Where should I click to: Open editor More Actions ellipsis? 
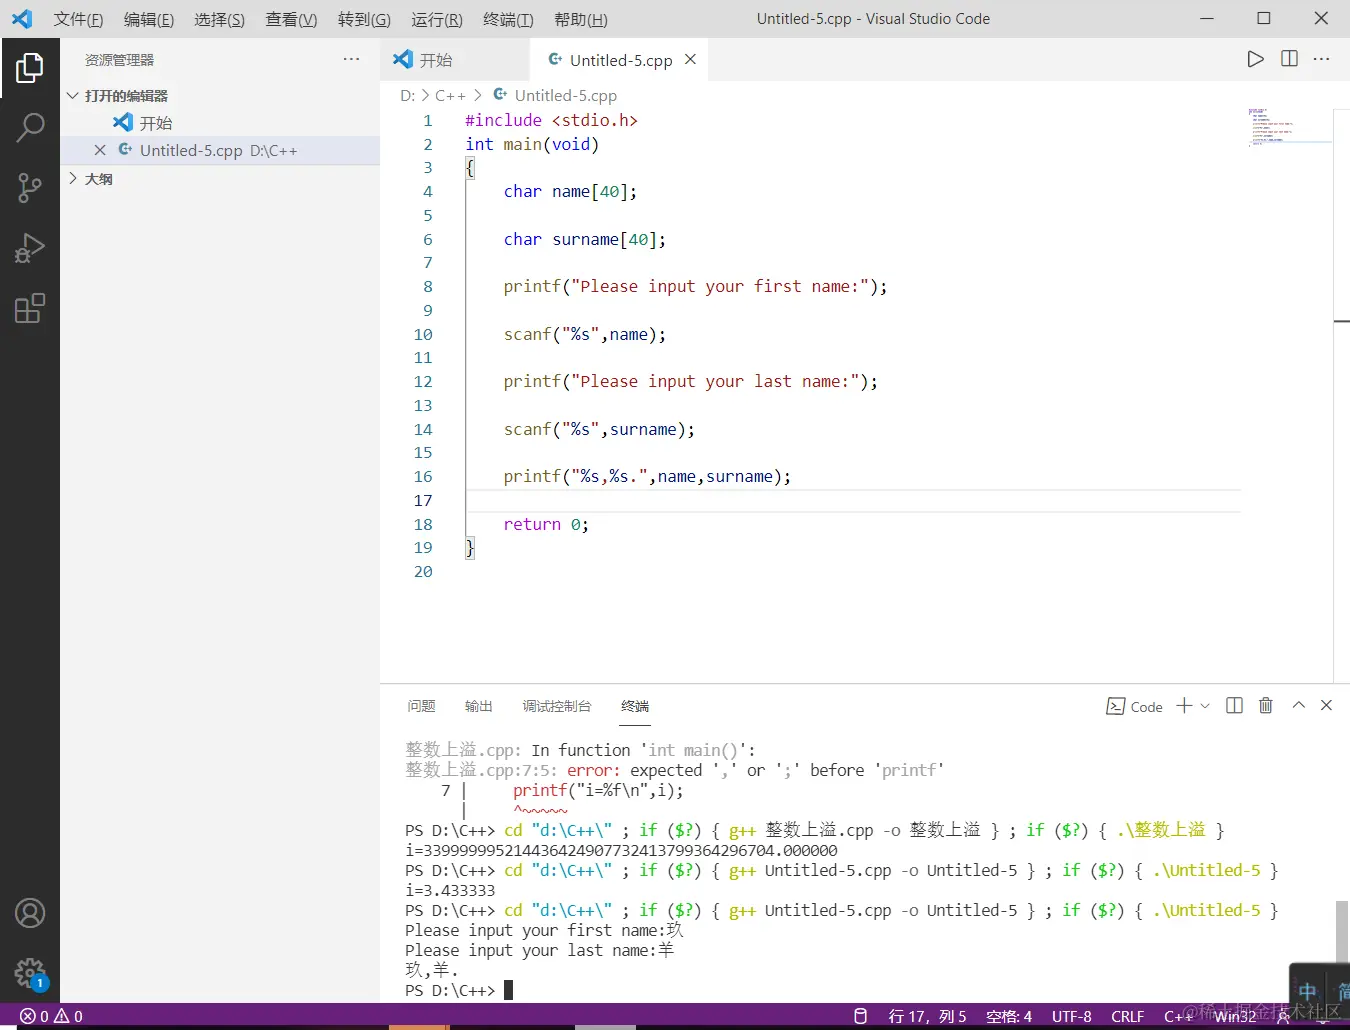1322,59
